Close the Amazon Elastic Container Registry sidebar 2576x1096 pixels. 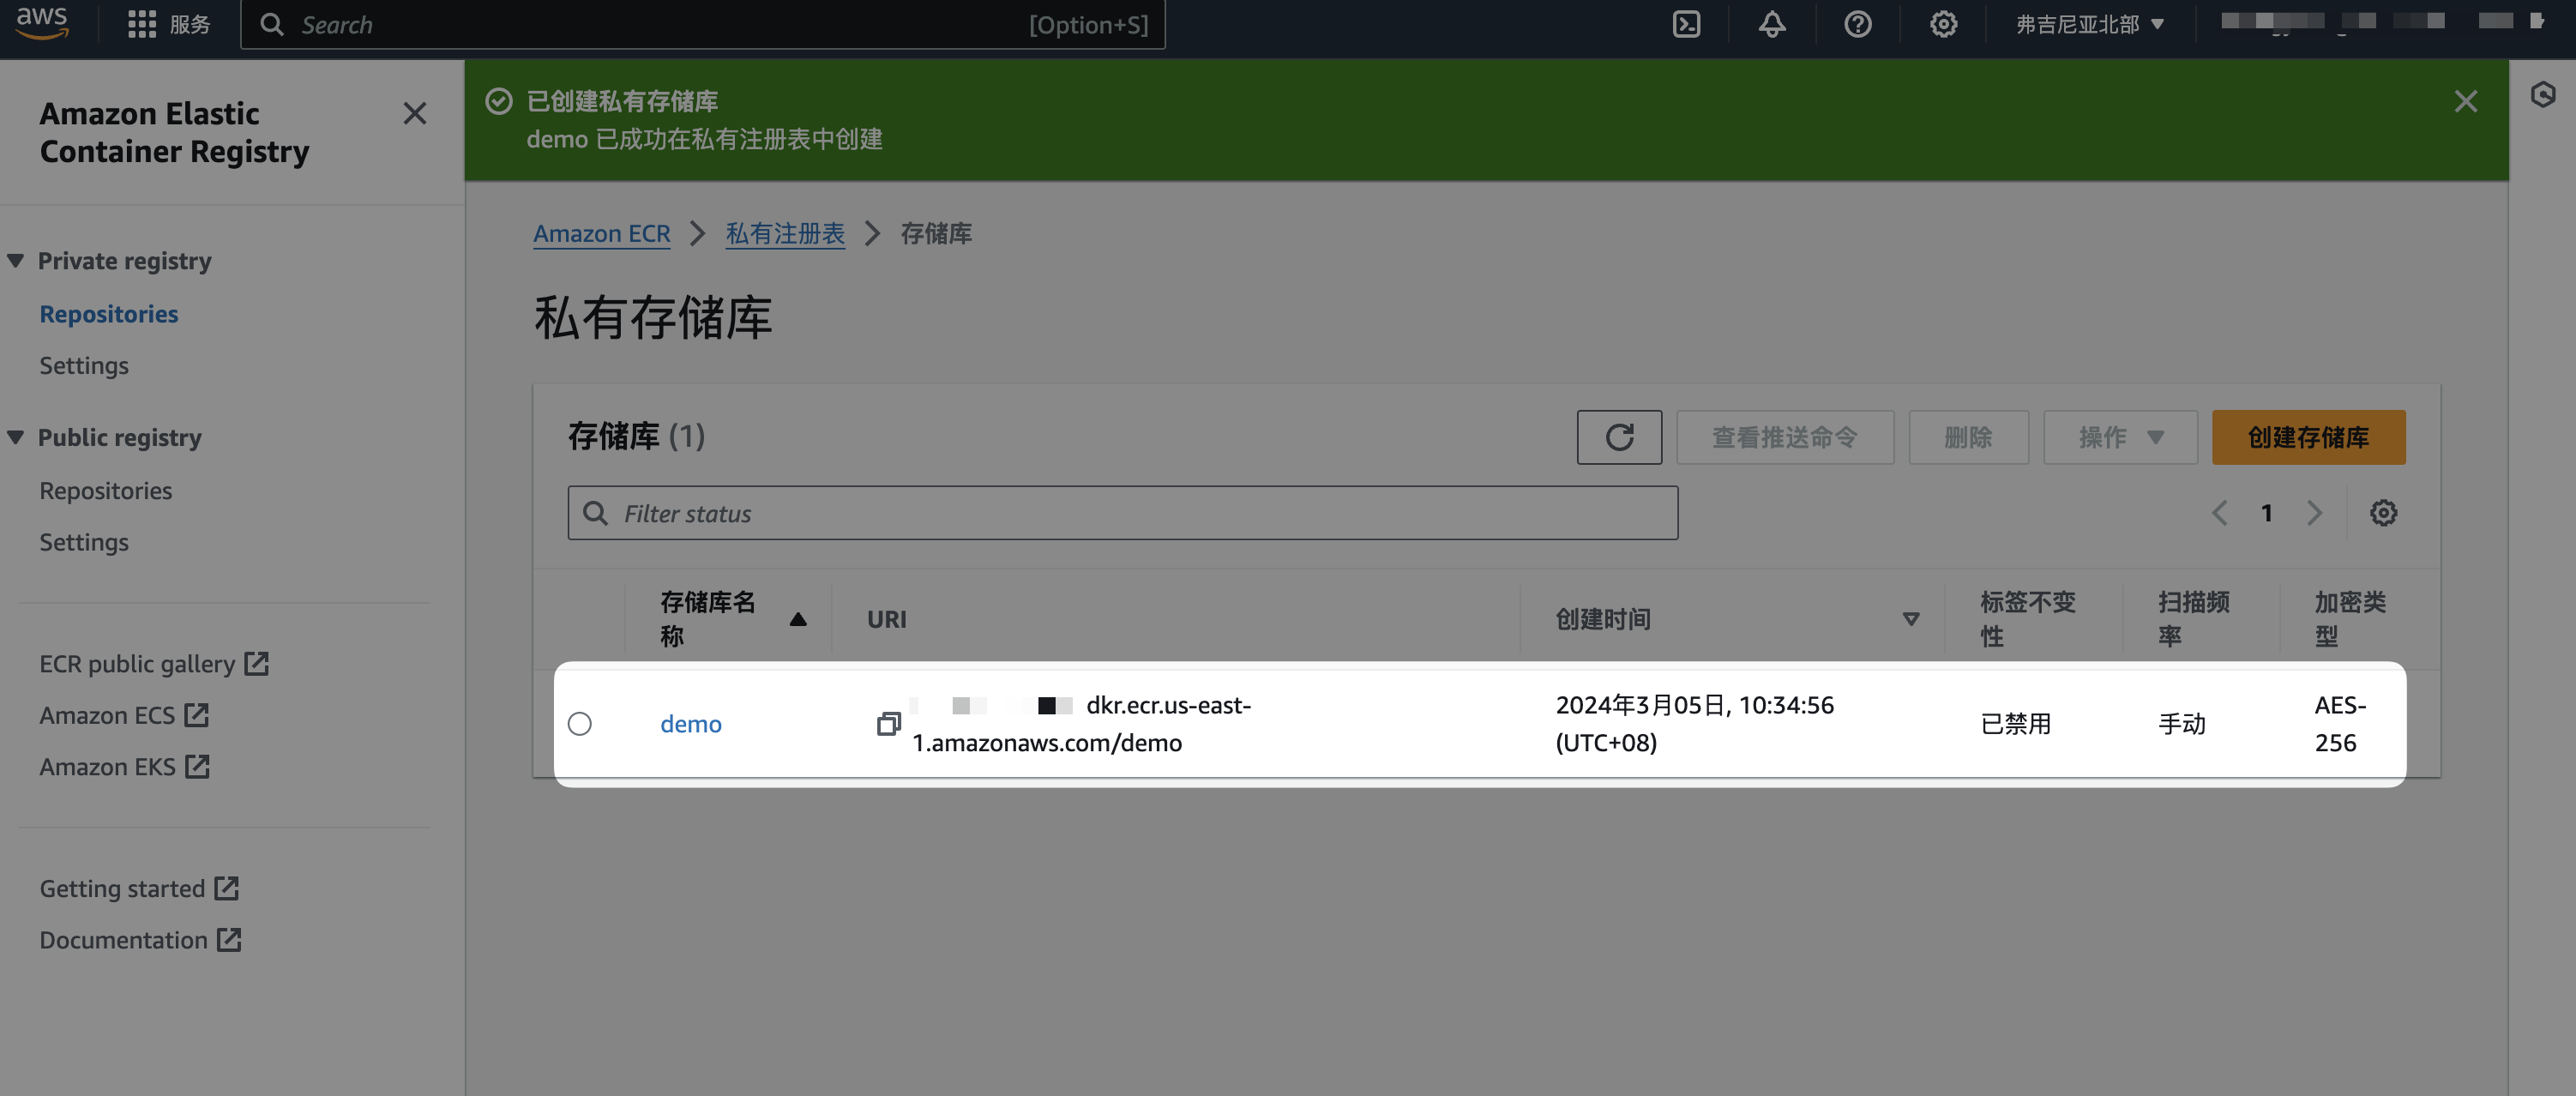(x=414, y=113)
